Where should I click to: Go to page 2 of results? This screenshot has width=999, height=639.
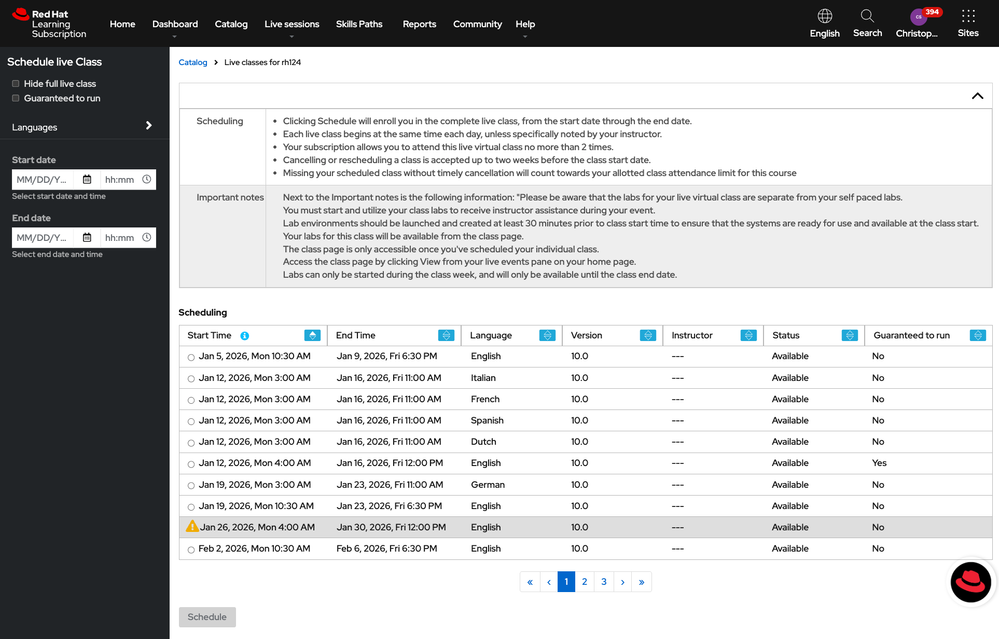tap(585, 582)
